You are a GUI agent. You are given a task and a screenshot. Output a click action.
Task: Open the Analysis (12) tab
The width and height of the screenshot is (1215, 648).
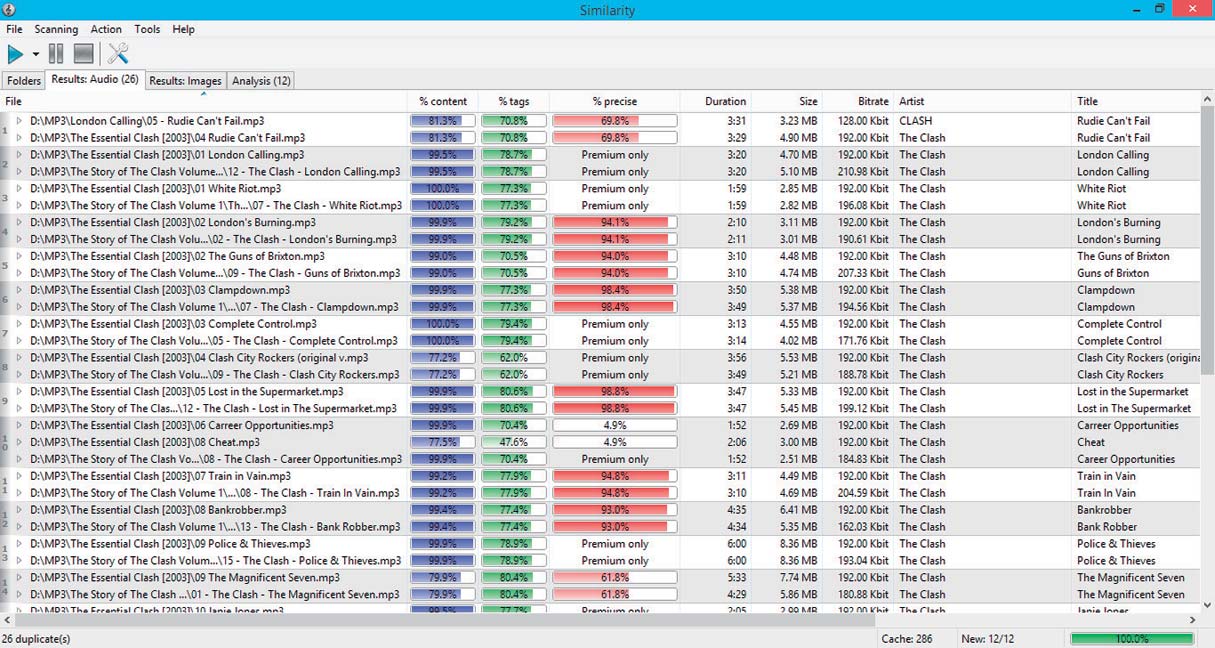(x=261, y=81)
